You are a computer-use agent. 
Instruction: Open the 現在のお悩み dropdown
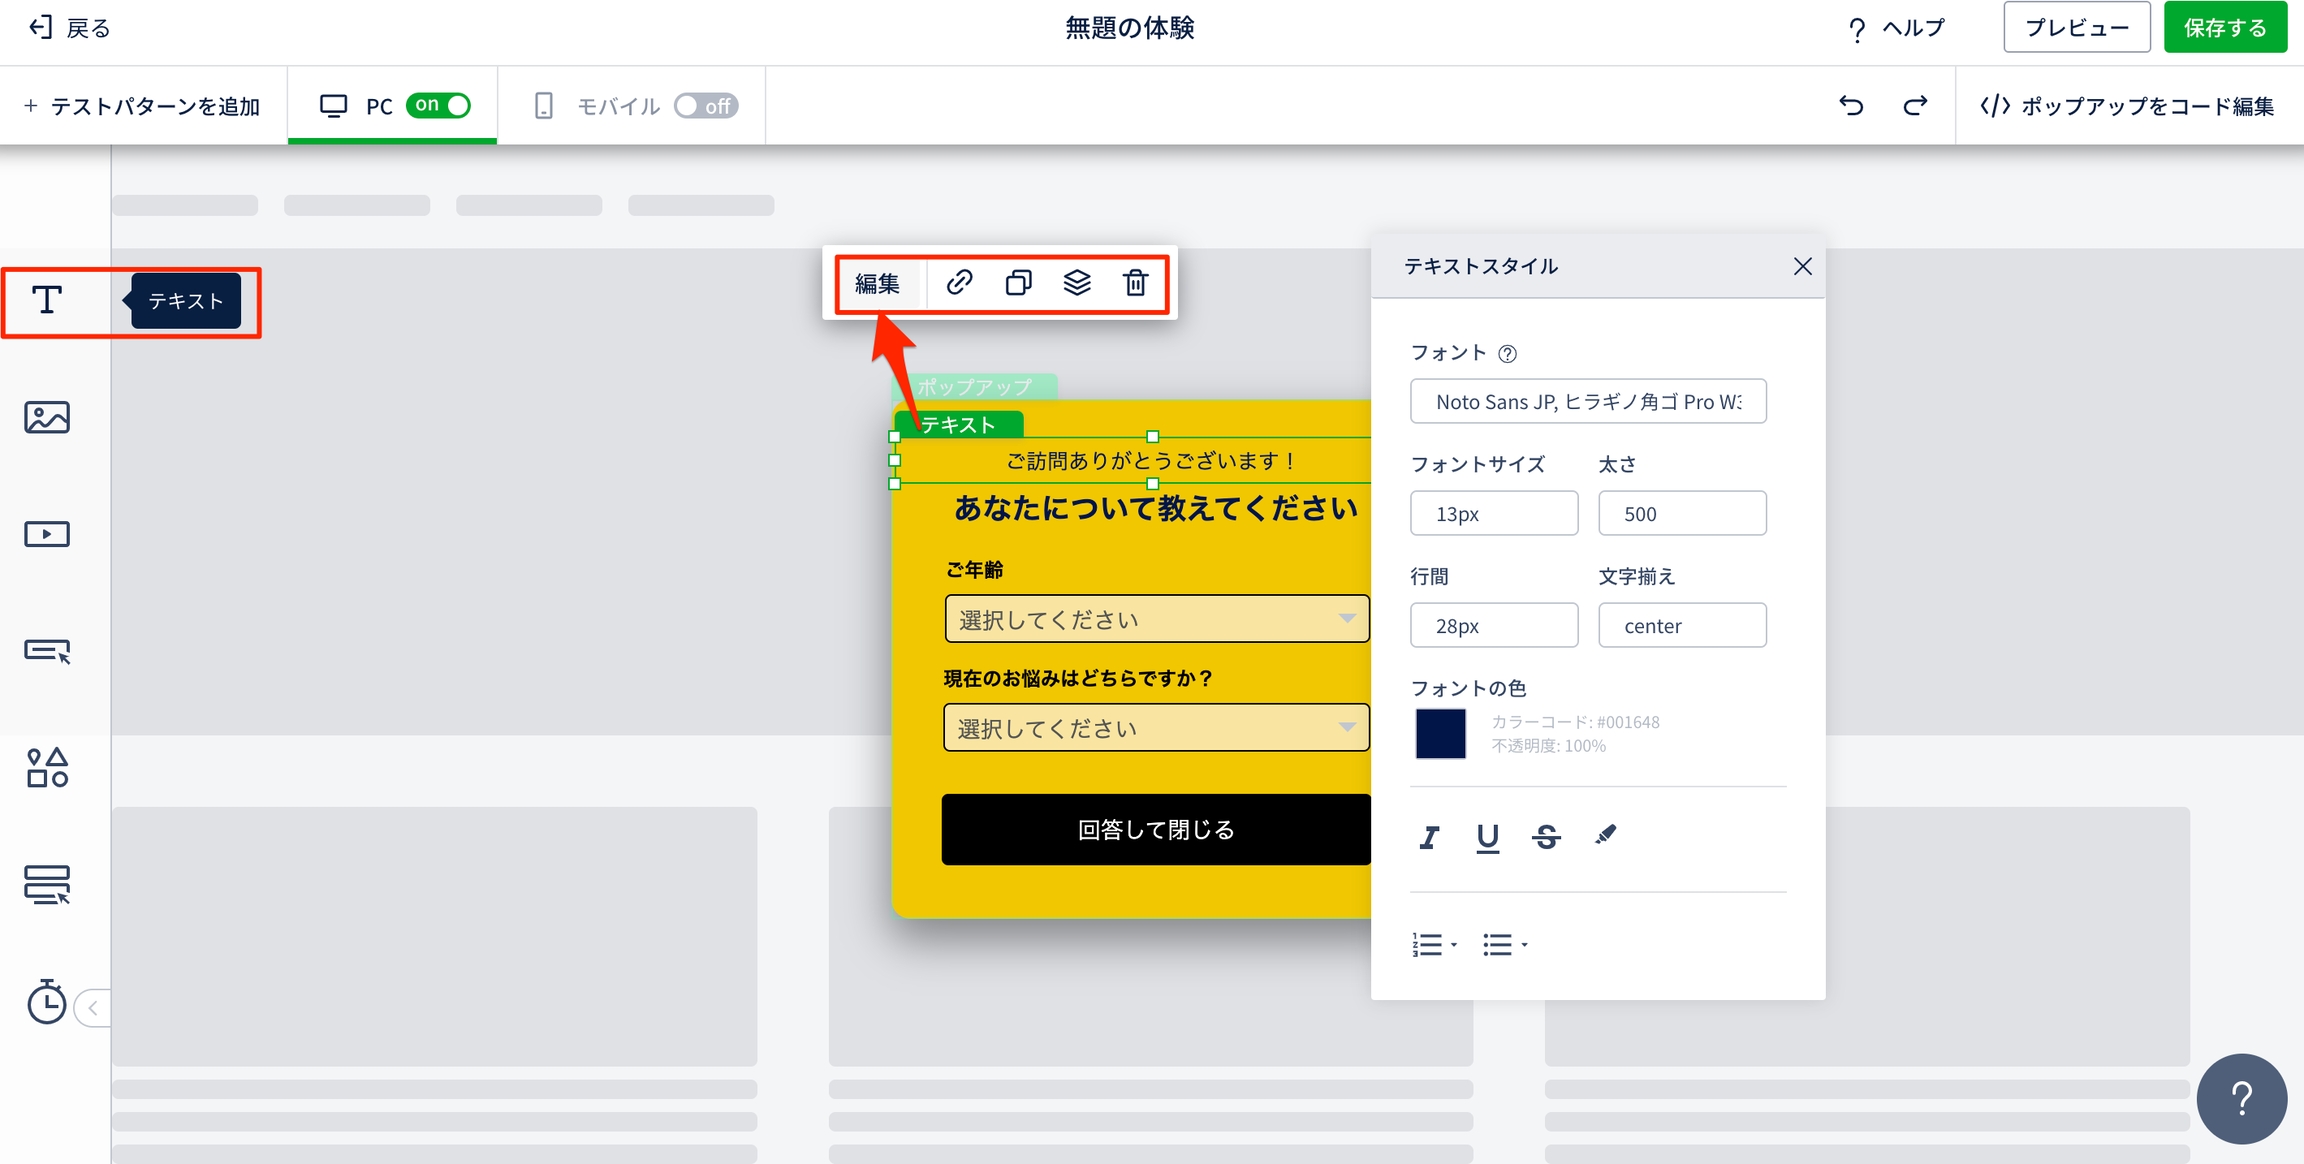[x=1156, y=728]
